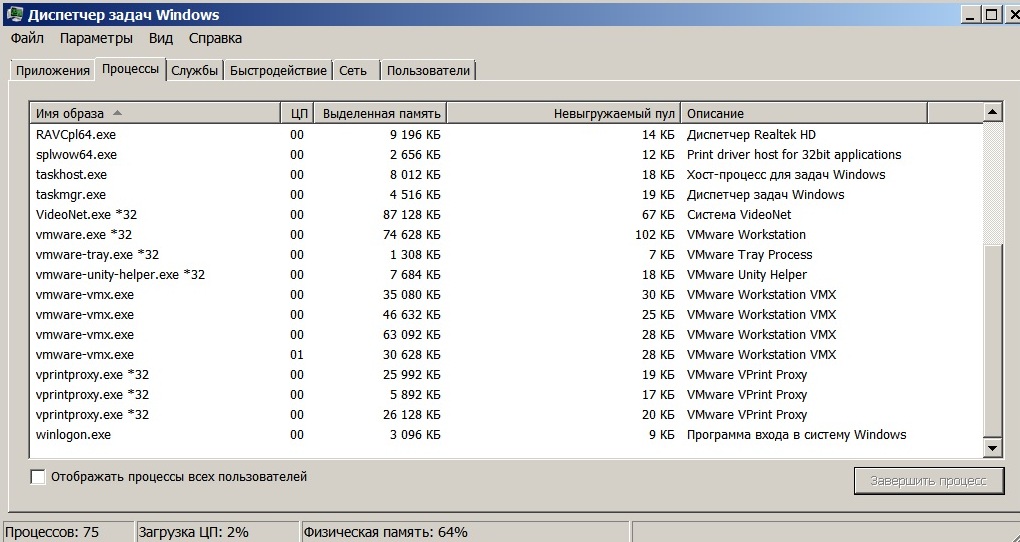The image size is (1020, 542).
Task: Open the Файл menu
Action: (28, 39)
